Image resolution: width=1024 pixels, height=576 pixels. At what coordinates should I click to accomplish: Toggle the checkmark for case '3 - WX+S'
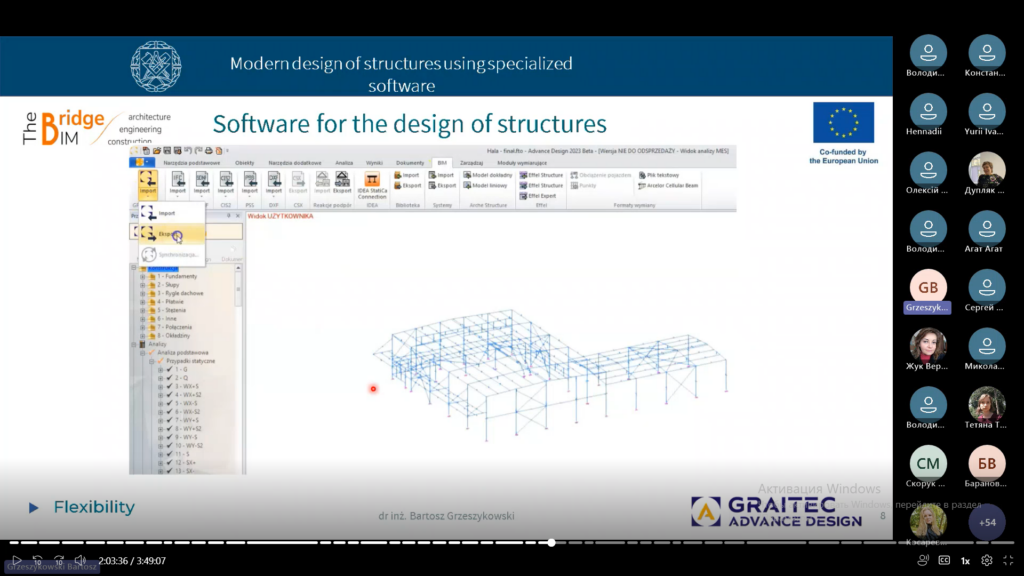point(170,386)
